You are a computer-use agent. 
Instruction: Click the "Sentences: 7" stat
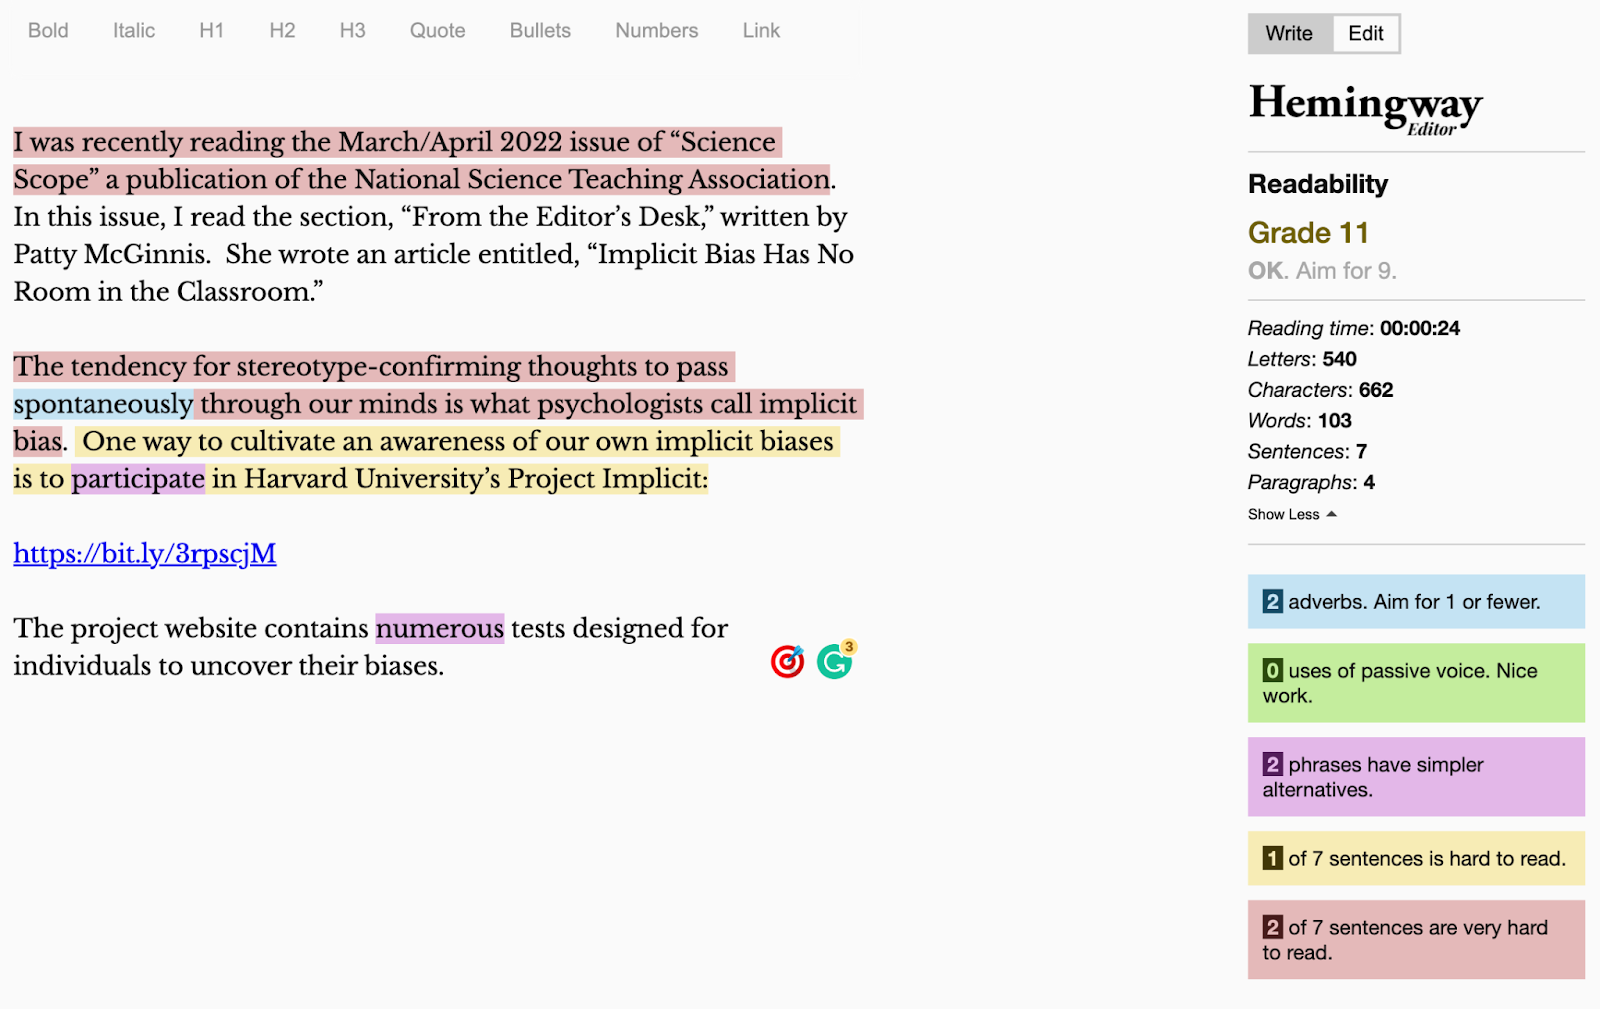click(1307, 452)
